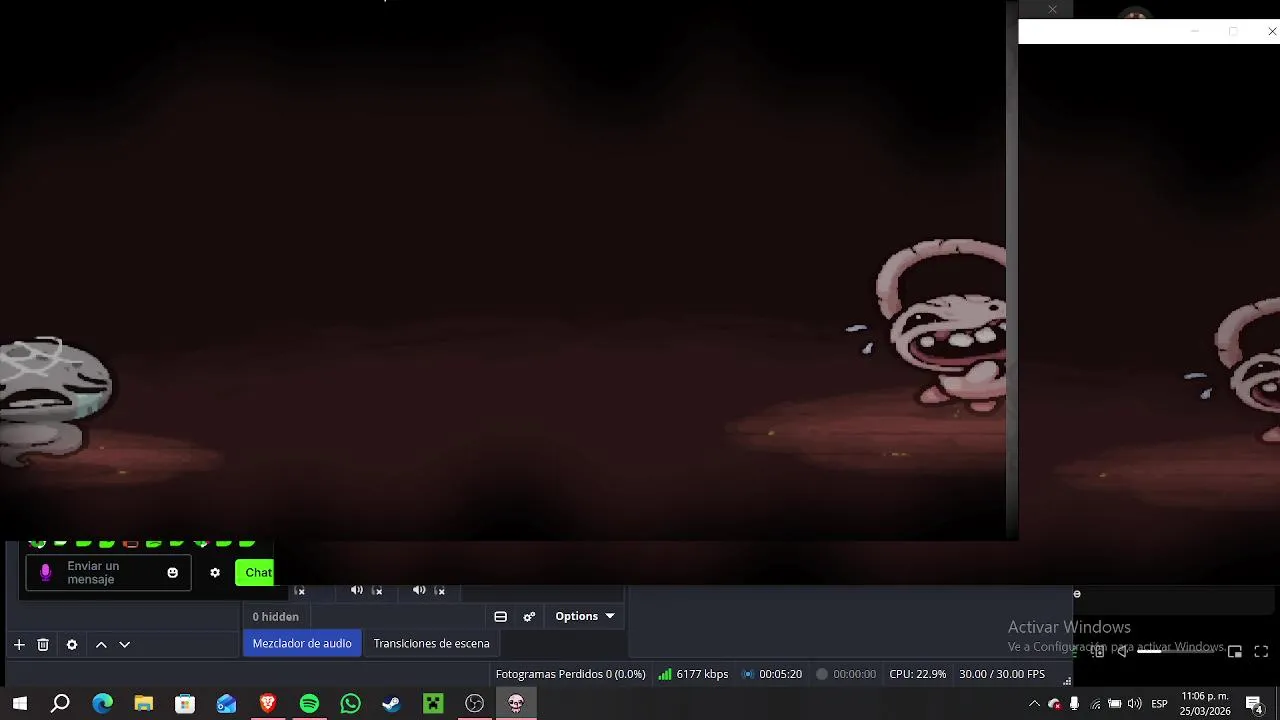The image size is (1280, 720).
Task: Send message with the green Chat button
Action: point(255,573)
